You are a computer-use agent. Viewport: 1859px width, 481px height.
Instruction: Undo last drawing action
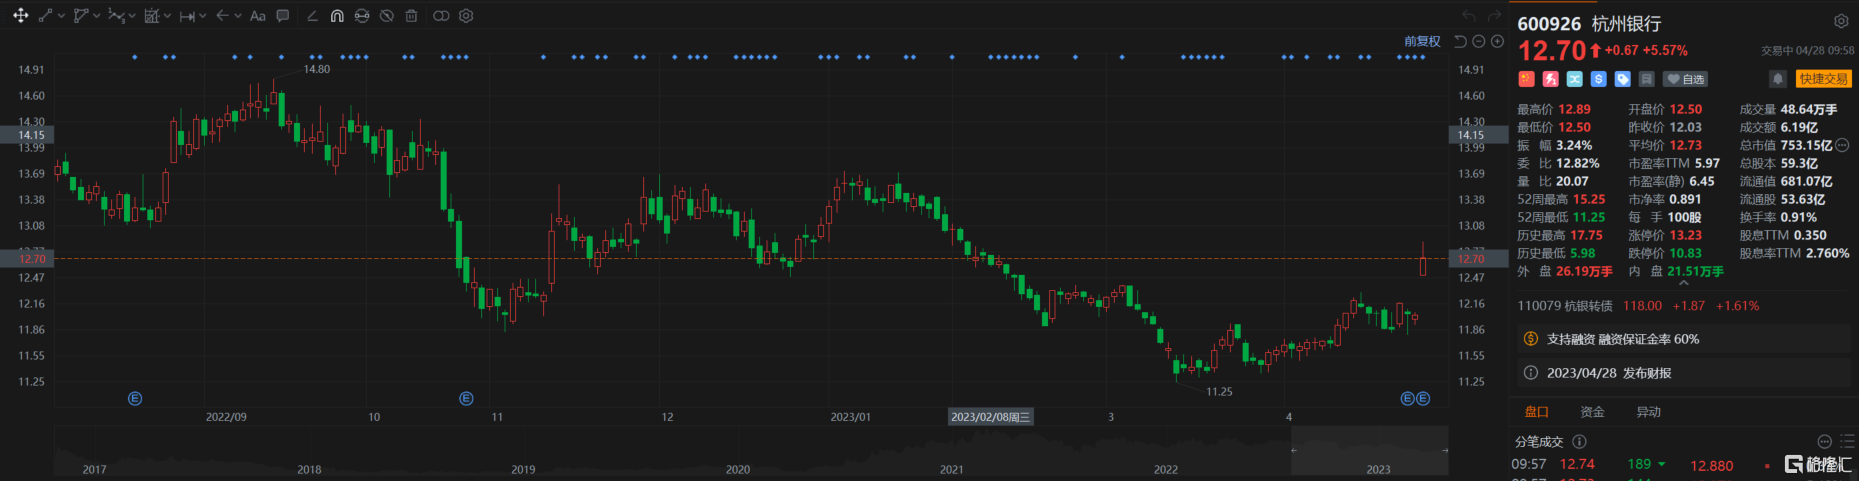pos(1468,15)
